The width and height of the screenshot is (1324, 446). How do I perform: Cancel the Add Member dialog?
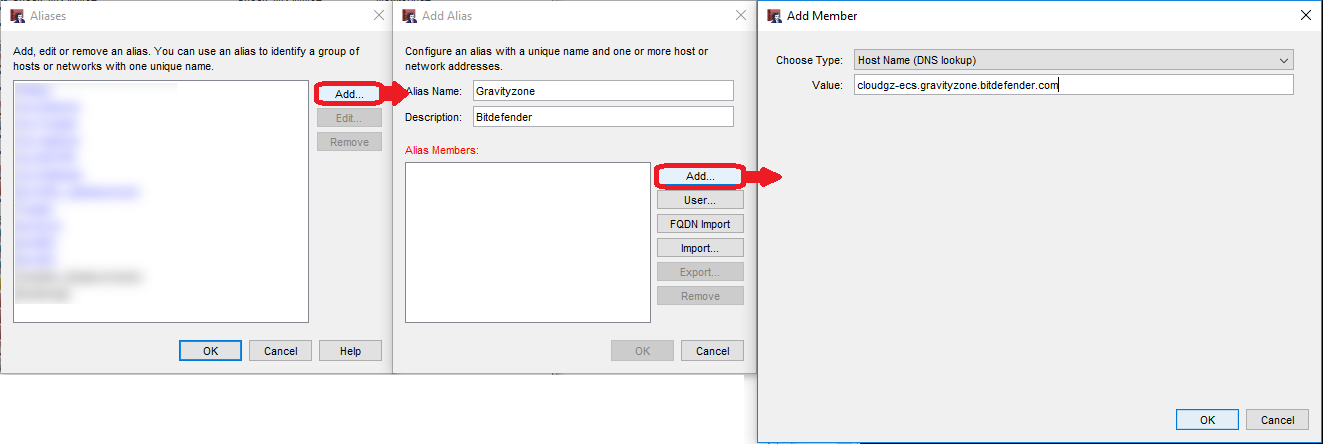click(x=1277, y=420)
